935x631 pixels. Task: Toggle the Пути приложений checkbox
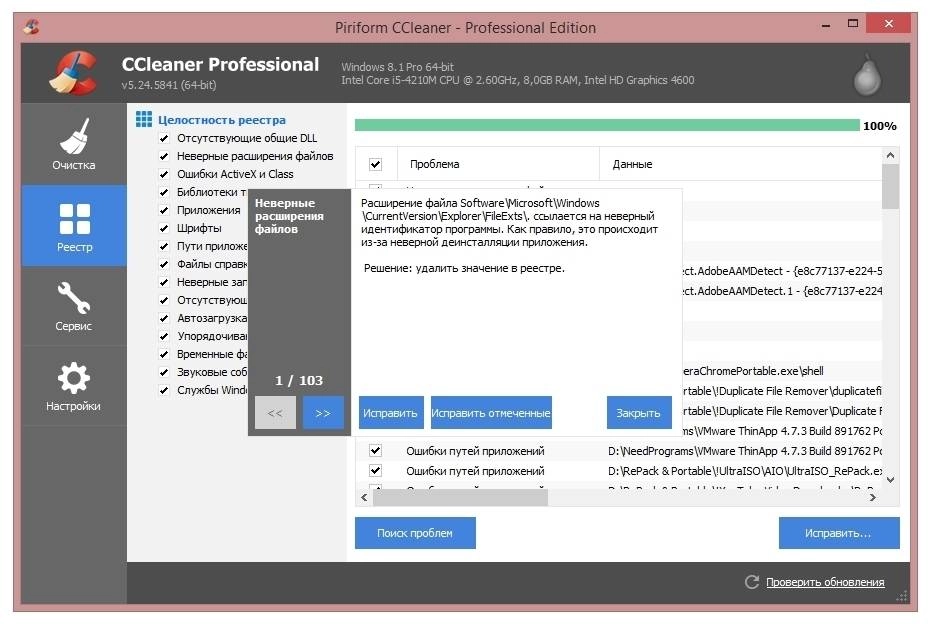[163, 246]
